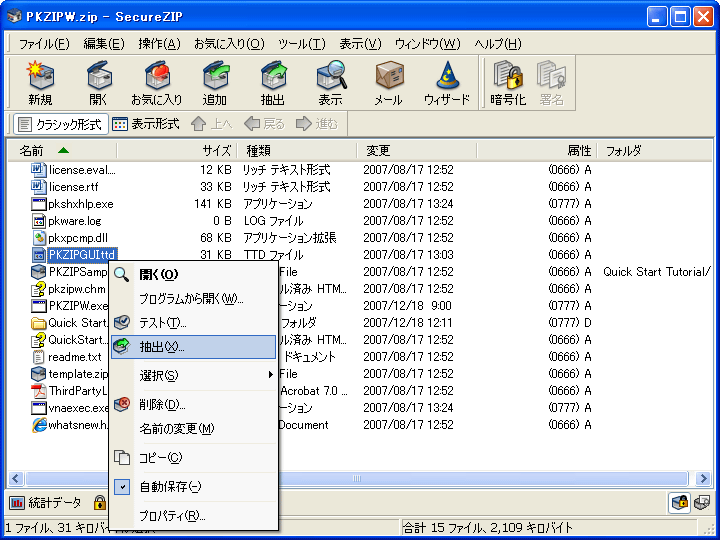720x540 pixels.
Task: Choose 削除(D)... in the context menu
Action: coord(194,405)
